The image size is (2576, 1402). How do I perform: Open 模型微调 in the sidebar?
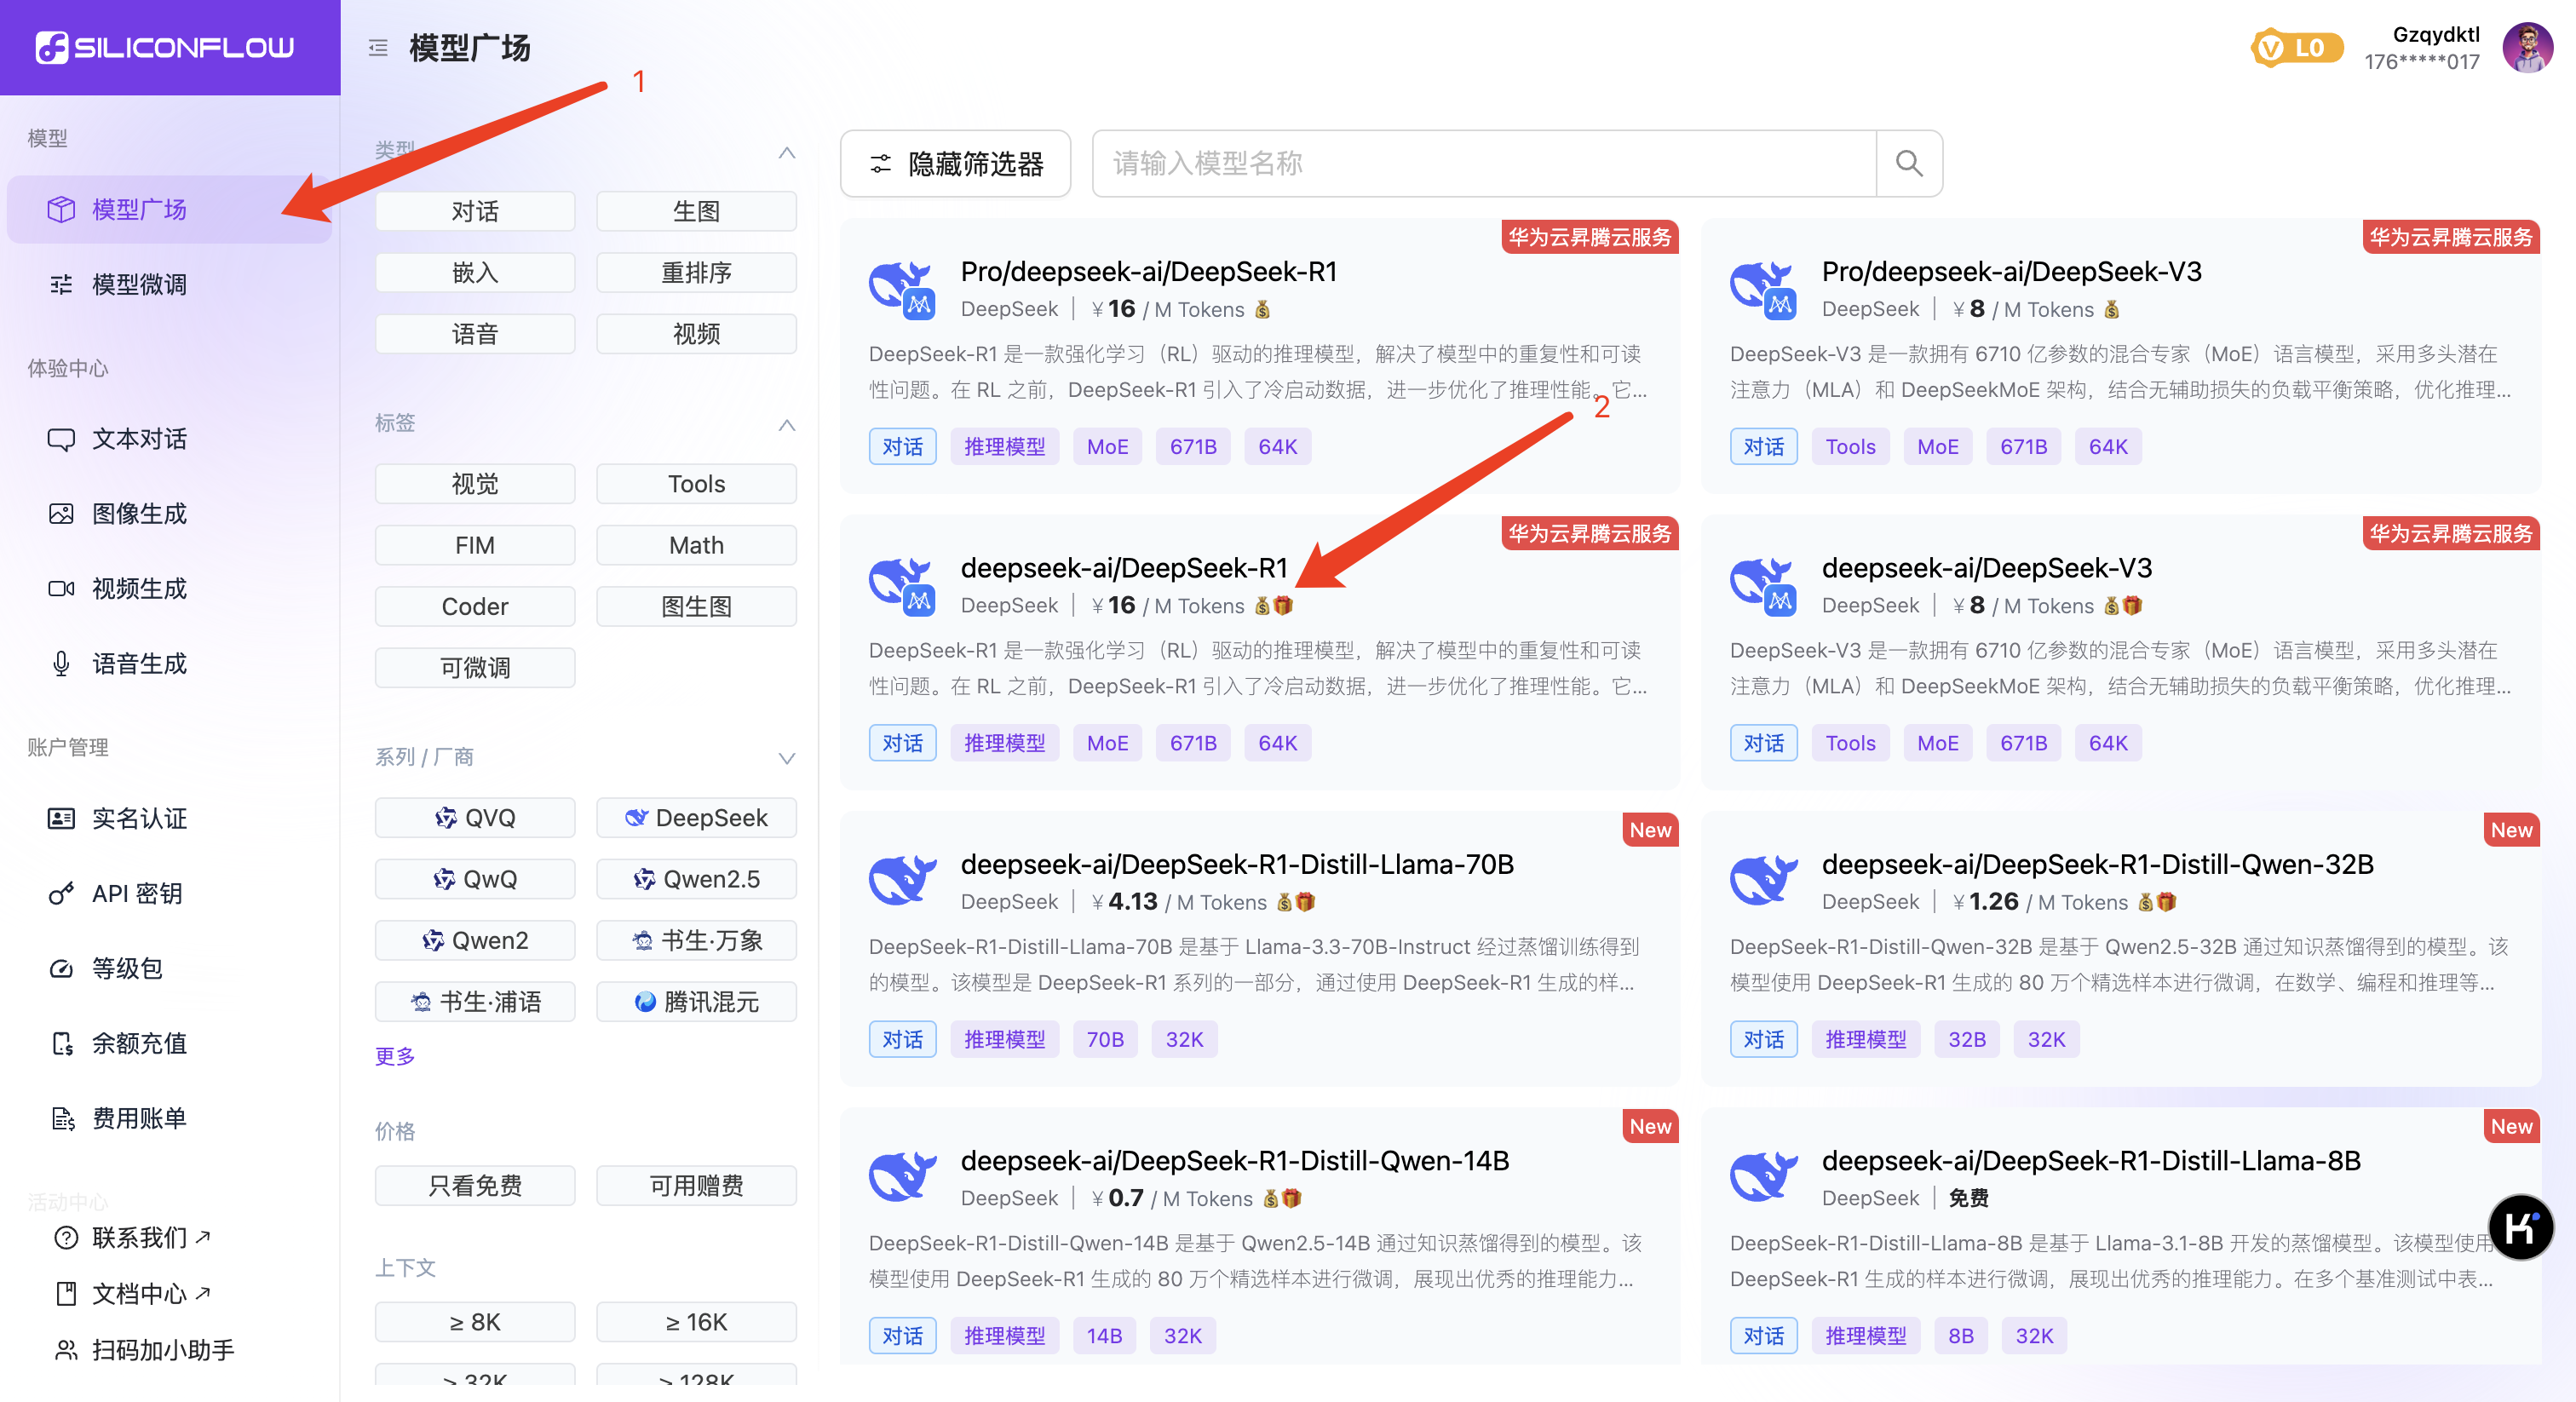pyautogui.click(x=139, y=284)
